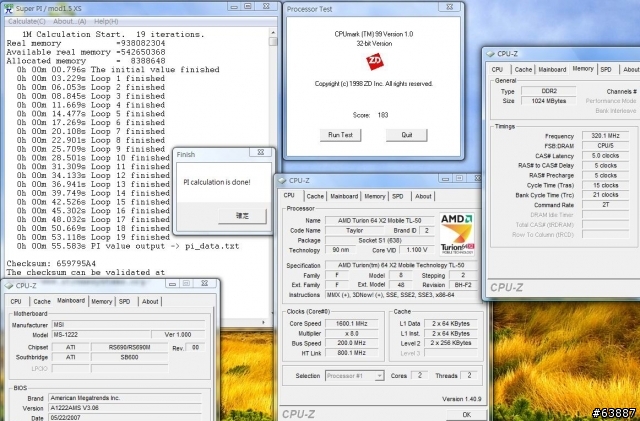Switch to About tab in CPU-Z processor window

(x=423, y=196)
